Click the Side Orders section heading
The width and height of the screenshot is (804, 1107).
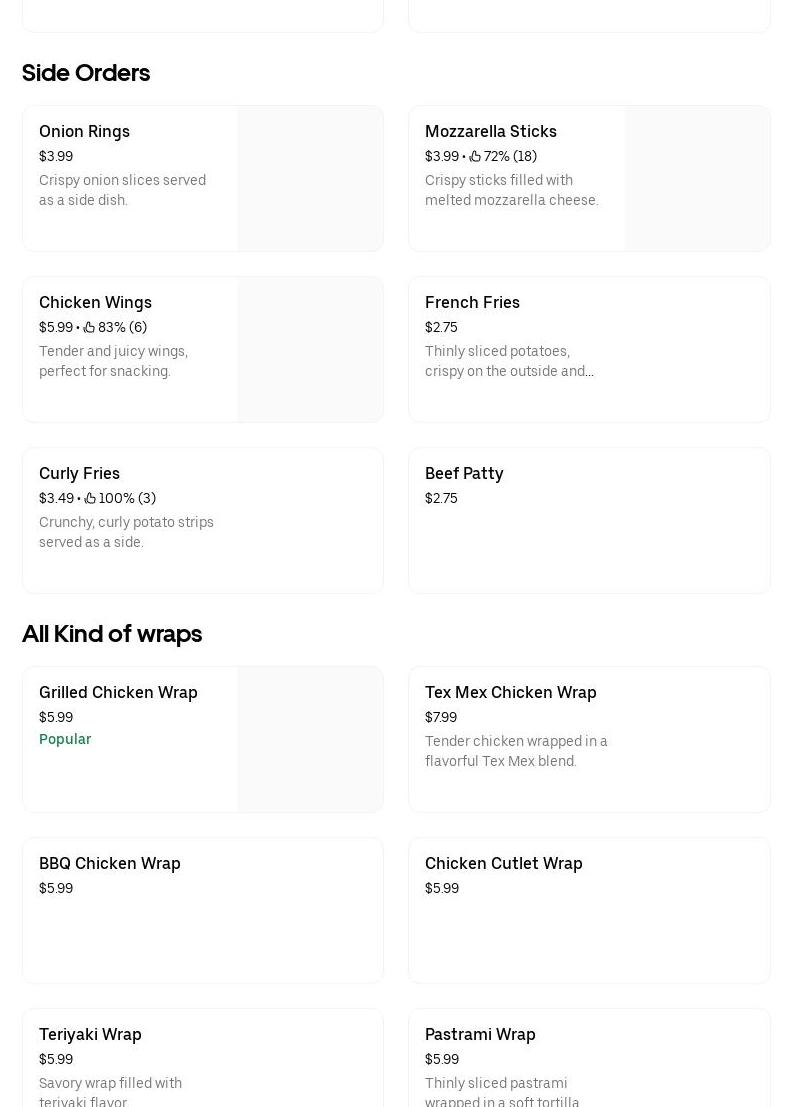point(86,73)
